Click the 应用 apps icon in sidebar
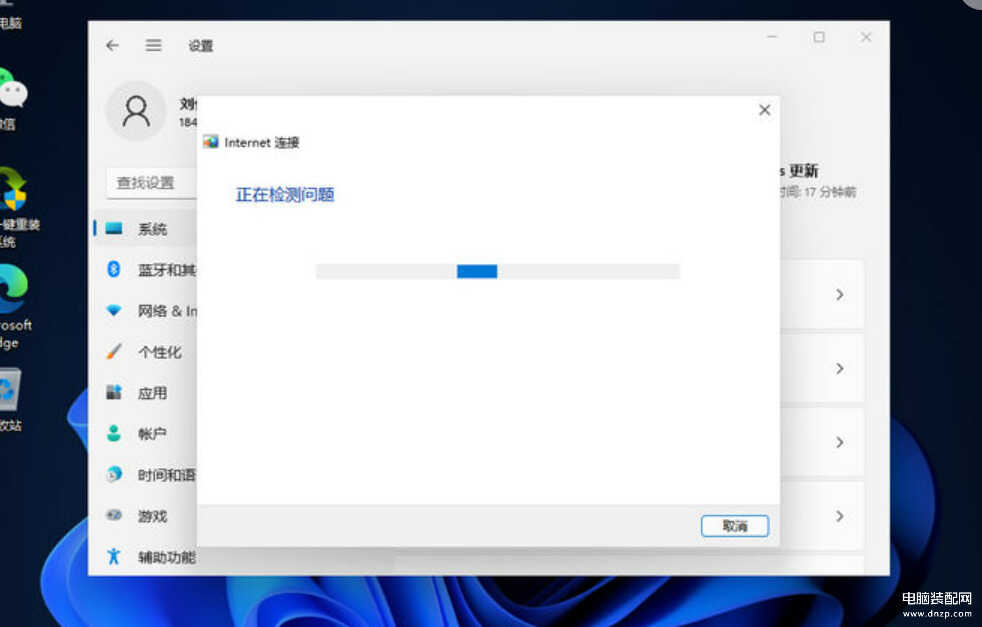982x627 pixels. click(x=114, y=392)
